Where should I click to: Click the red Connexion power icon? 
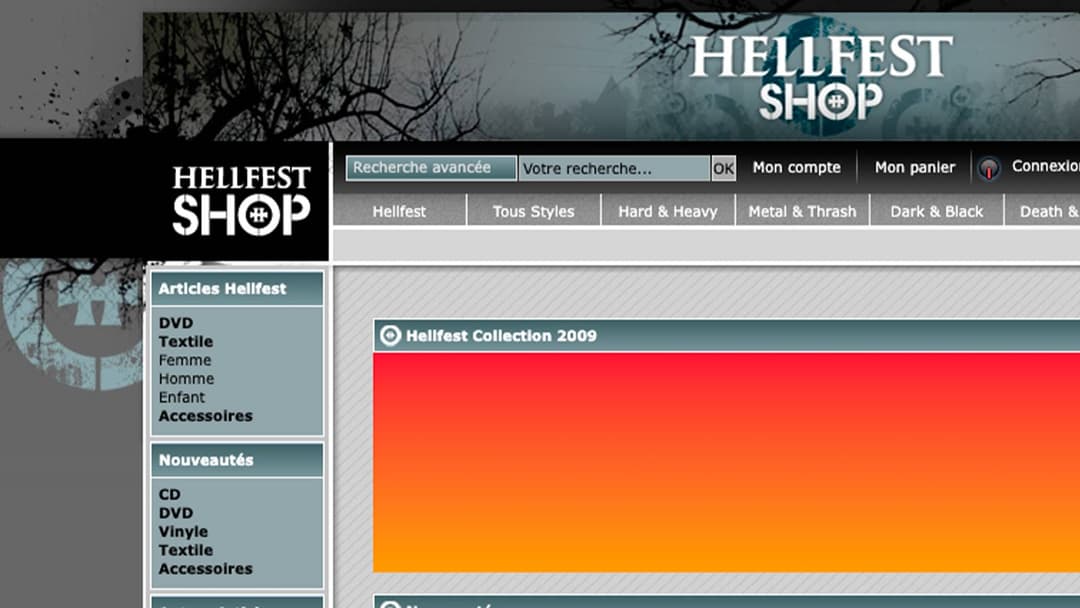pyautogui.click(x=988, y=169)
